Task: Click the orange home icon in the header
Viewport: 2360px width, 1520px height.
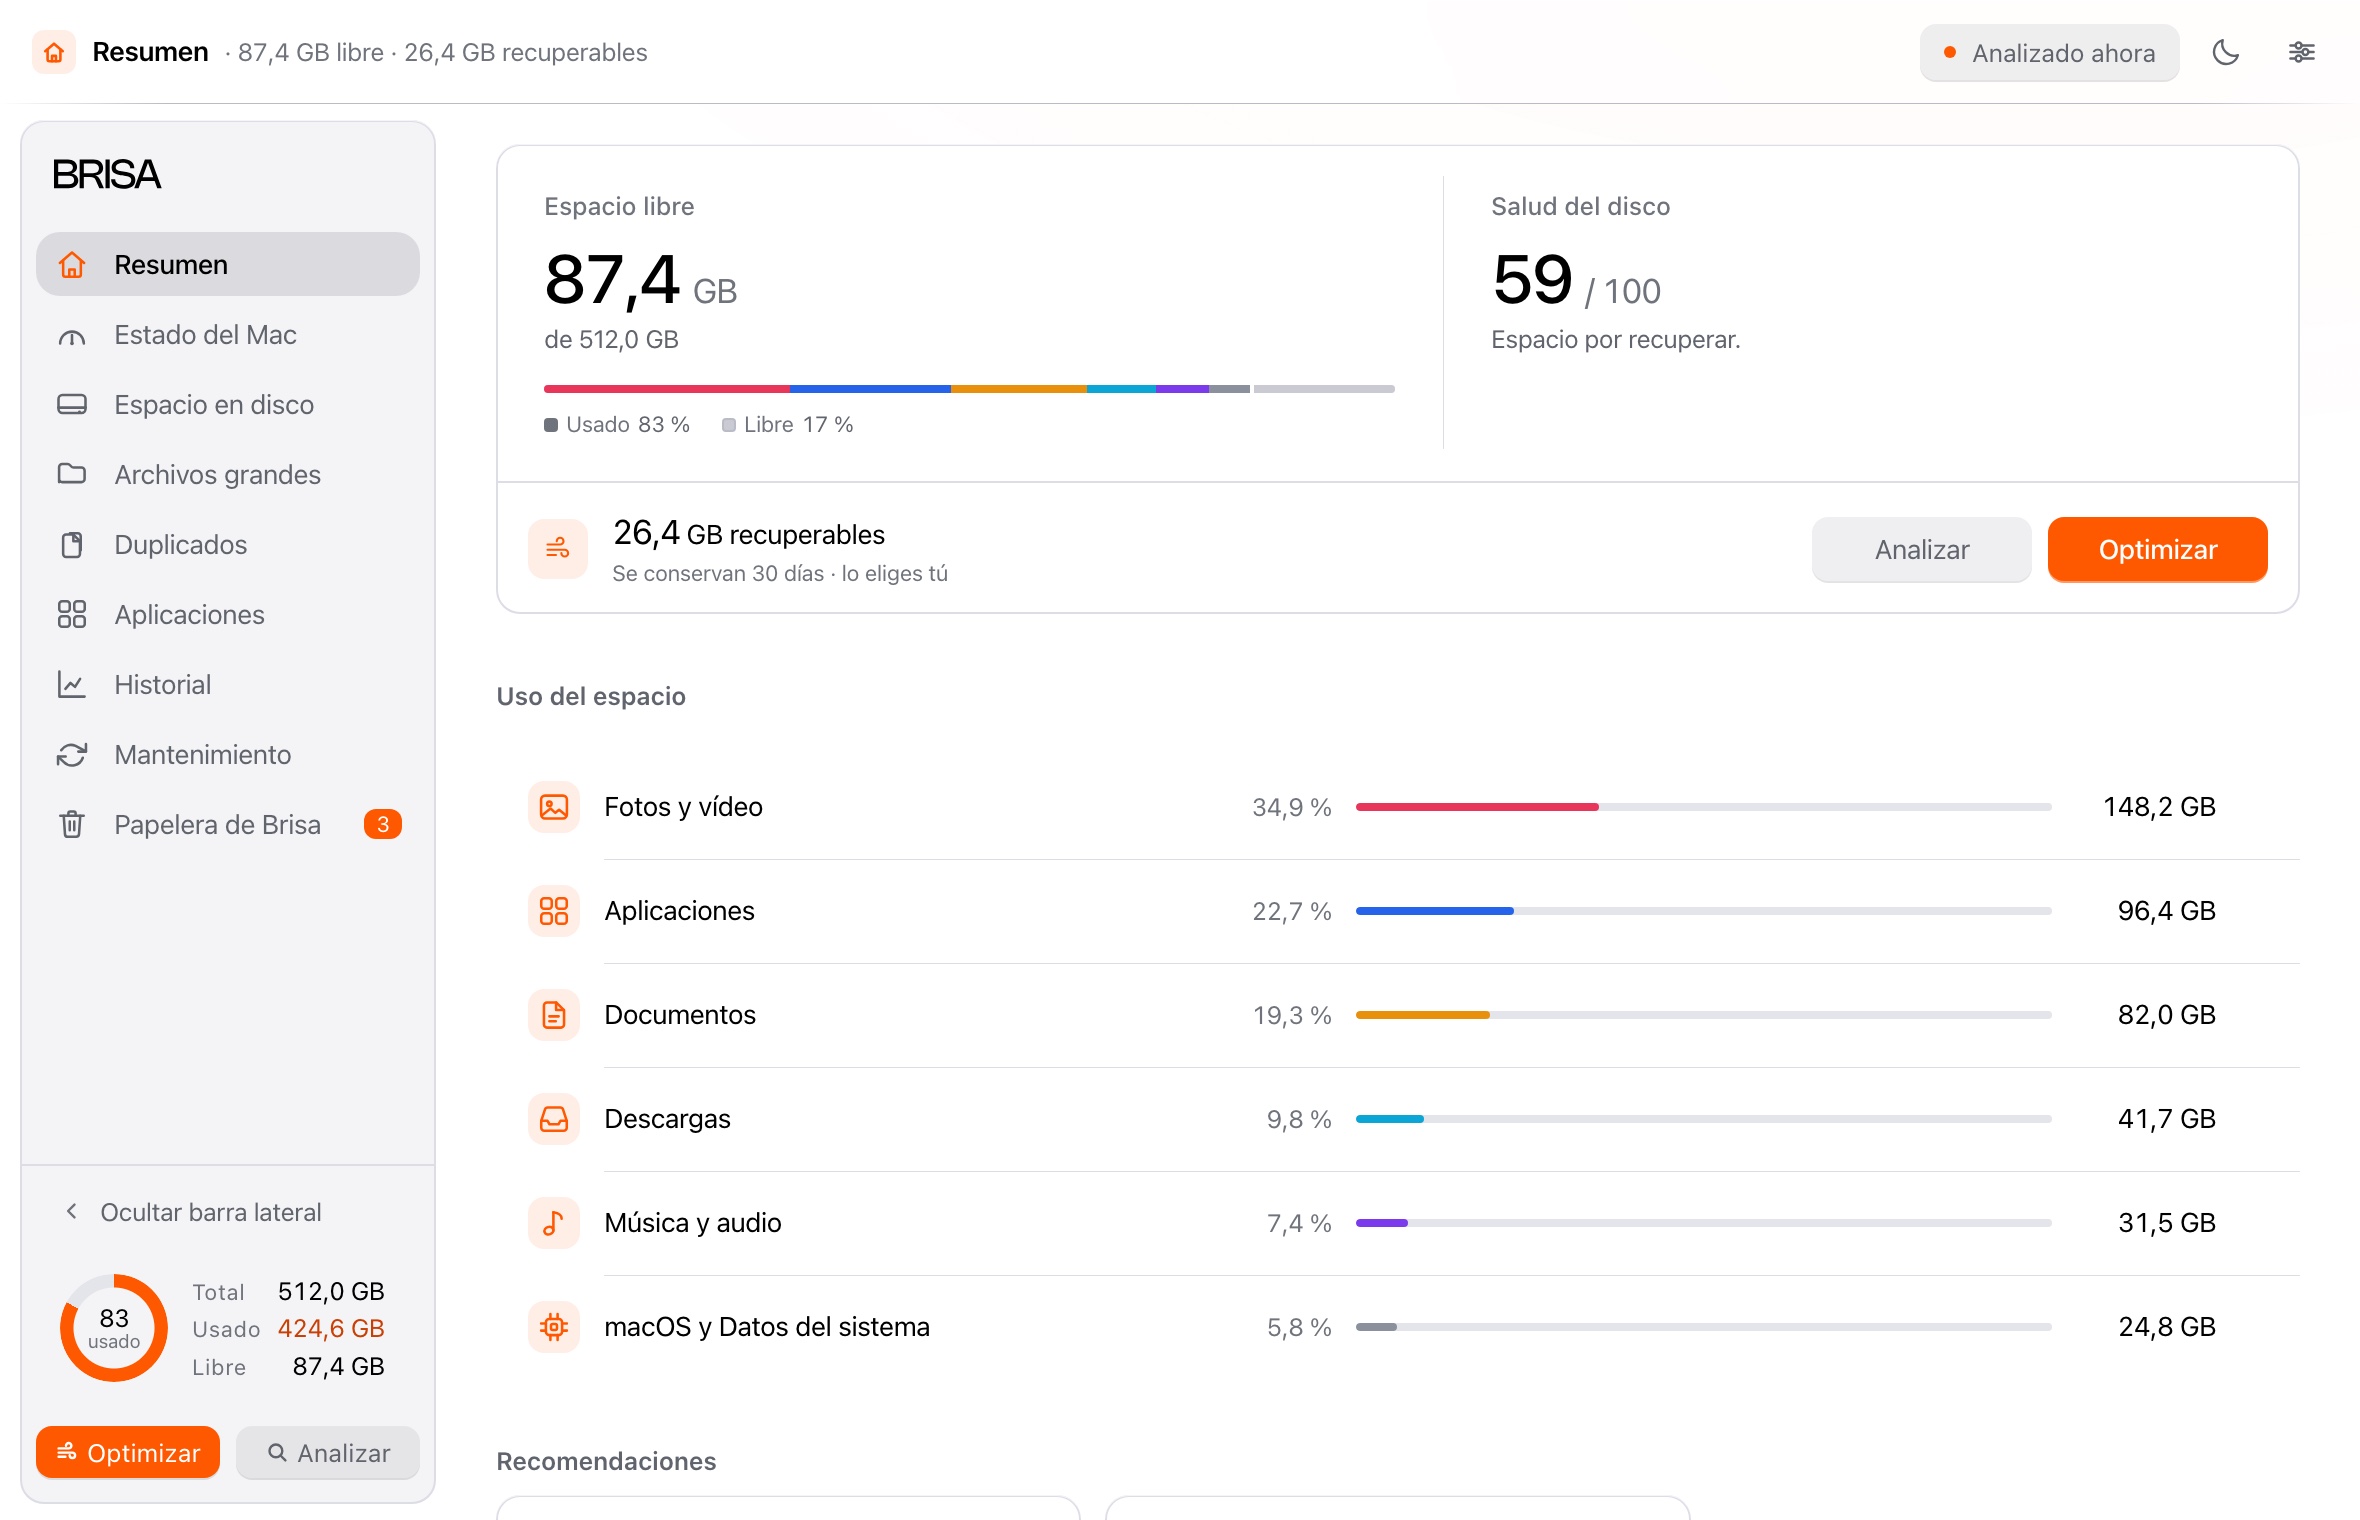Action: click(54, 52)
